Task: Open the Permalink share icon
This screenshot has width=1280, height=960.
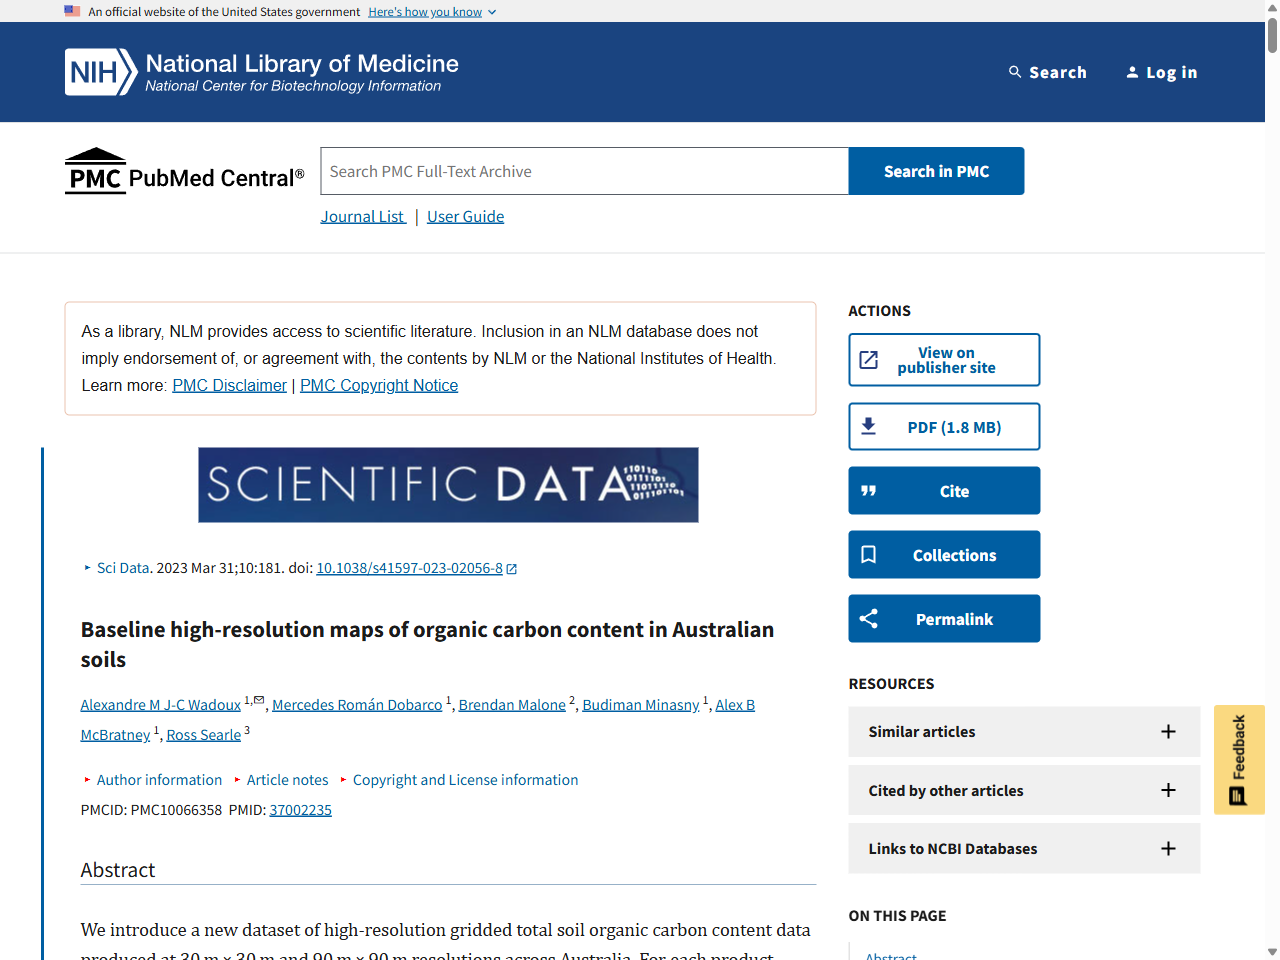Action: (869, 618)
